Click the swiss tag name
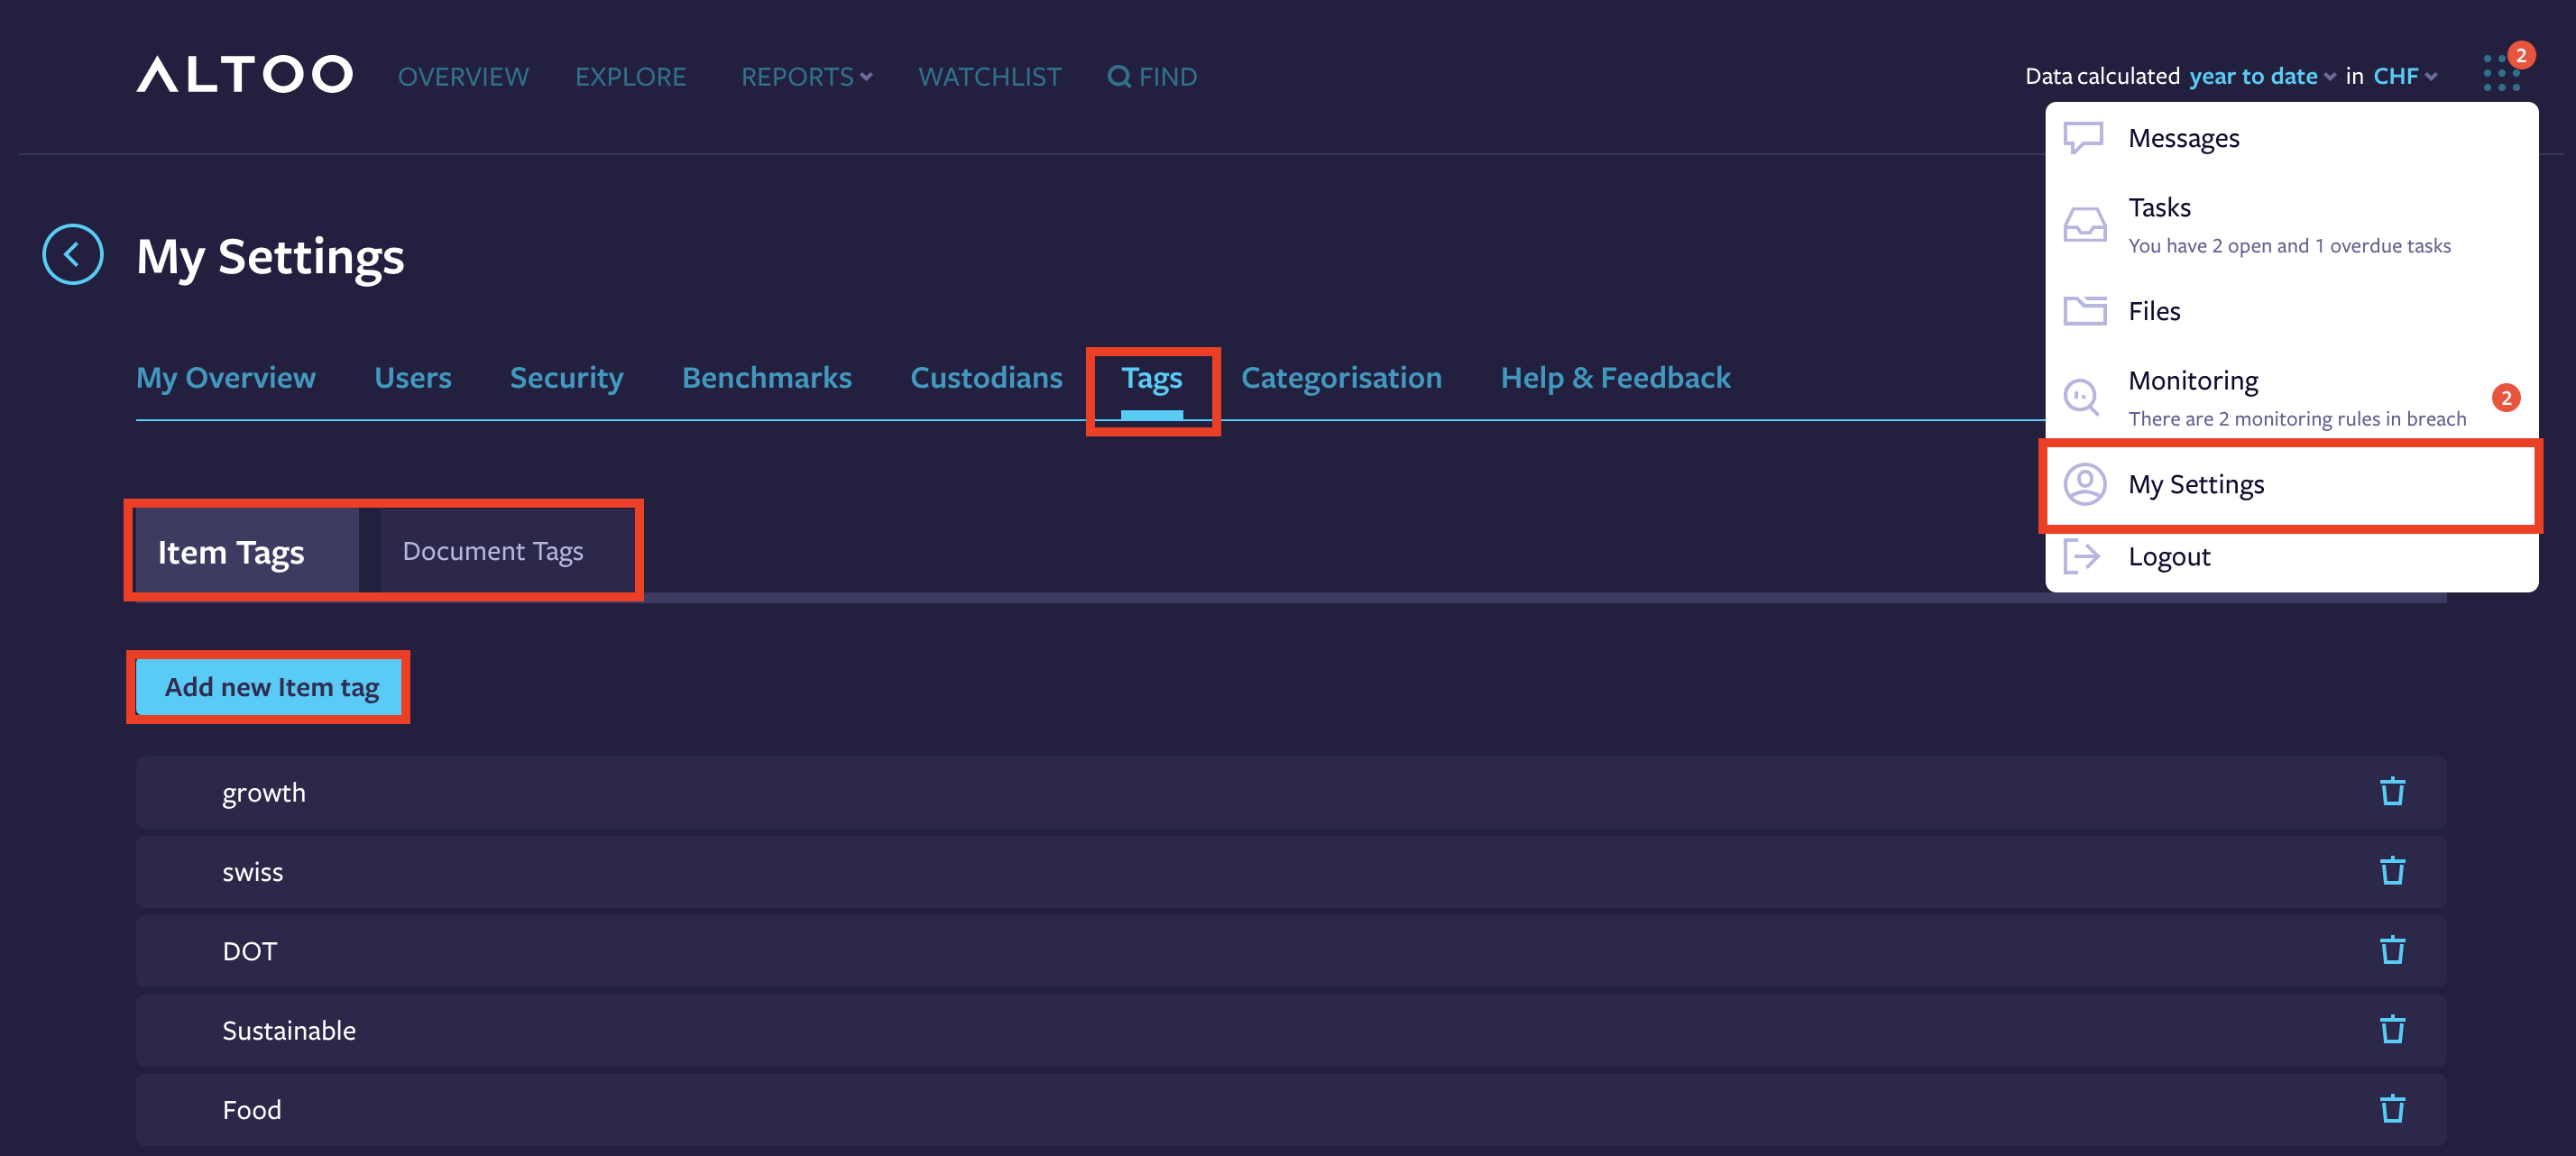Viewport: 2576px width, 1156px height. tap(252, 871)
